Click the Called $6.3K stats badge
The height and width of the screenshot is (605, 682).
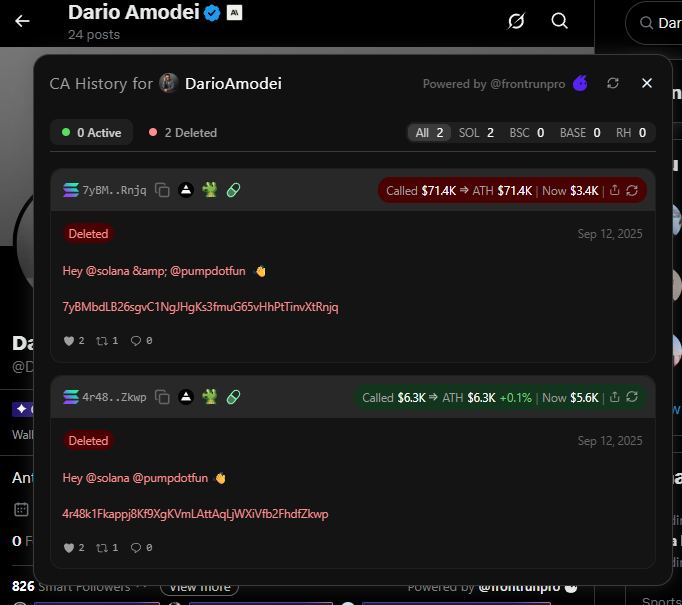point(500,398)
